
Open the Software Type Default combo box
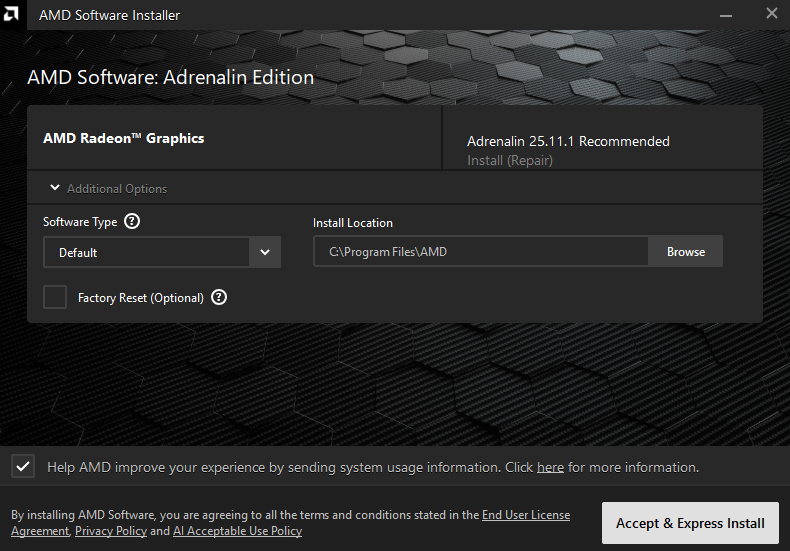pos(146,253)
